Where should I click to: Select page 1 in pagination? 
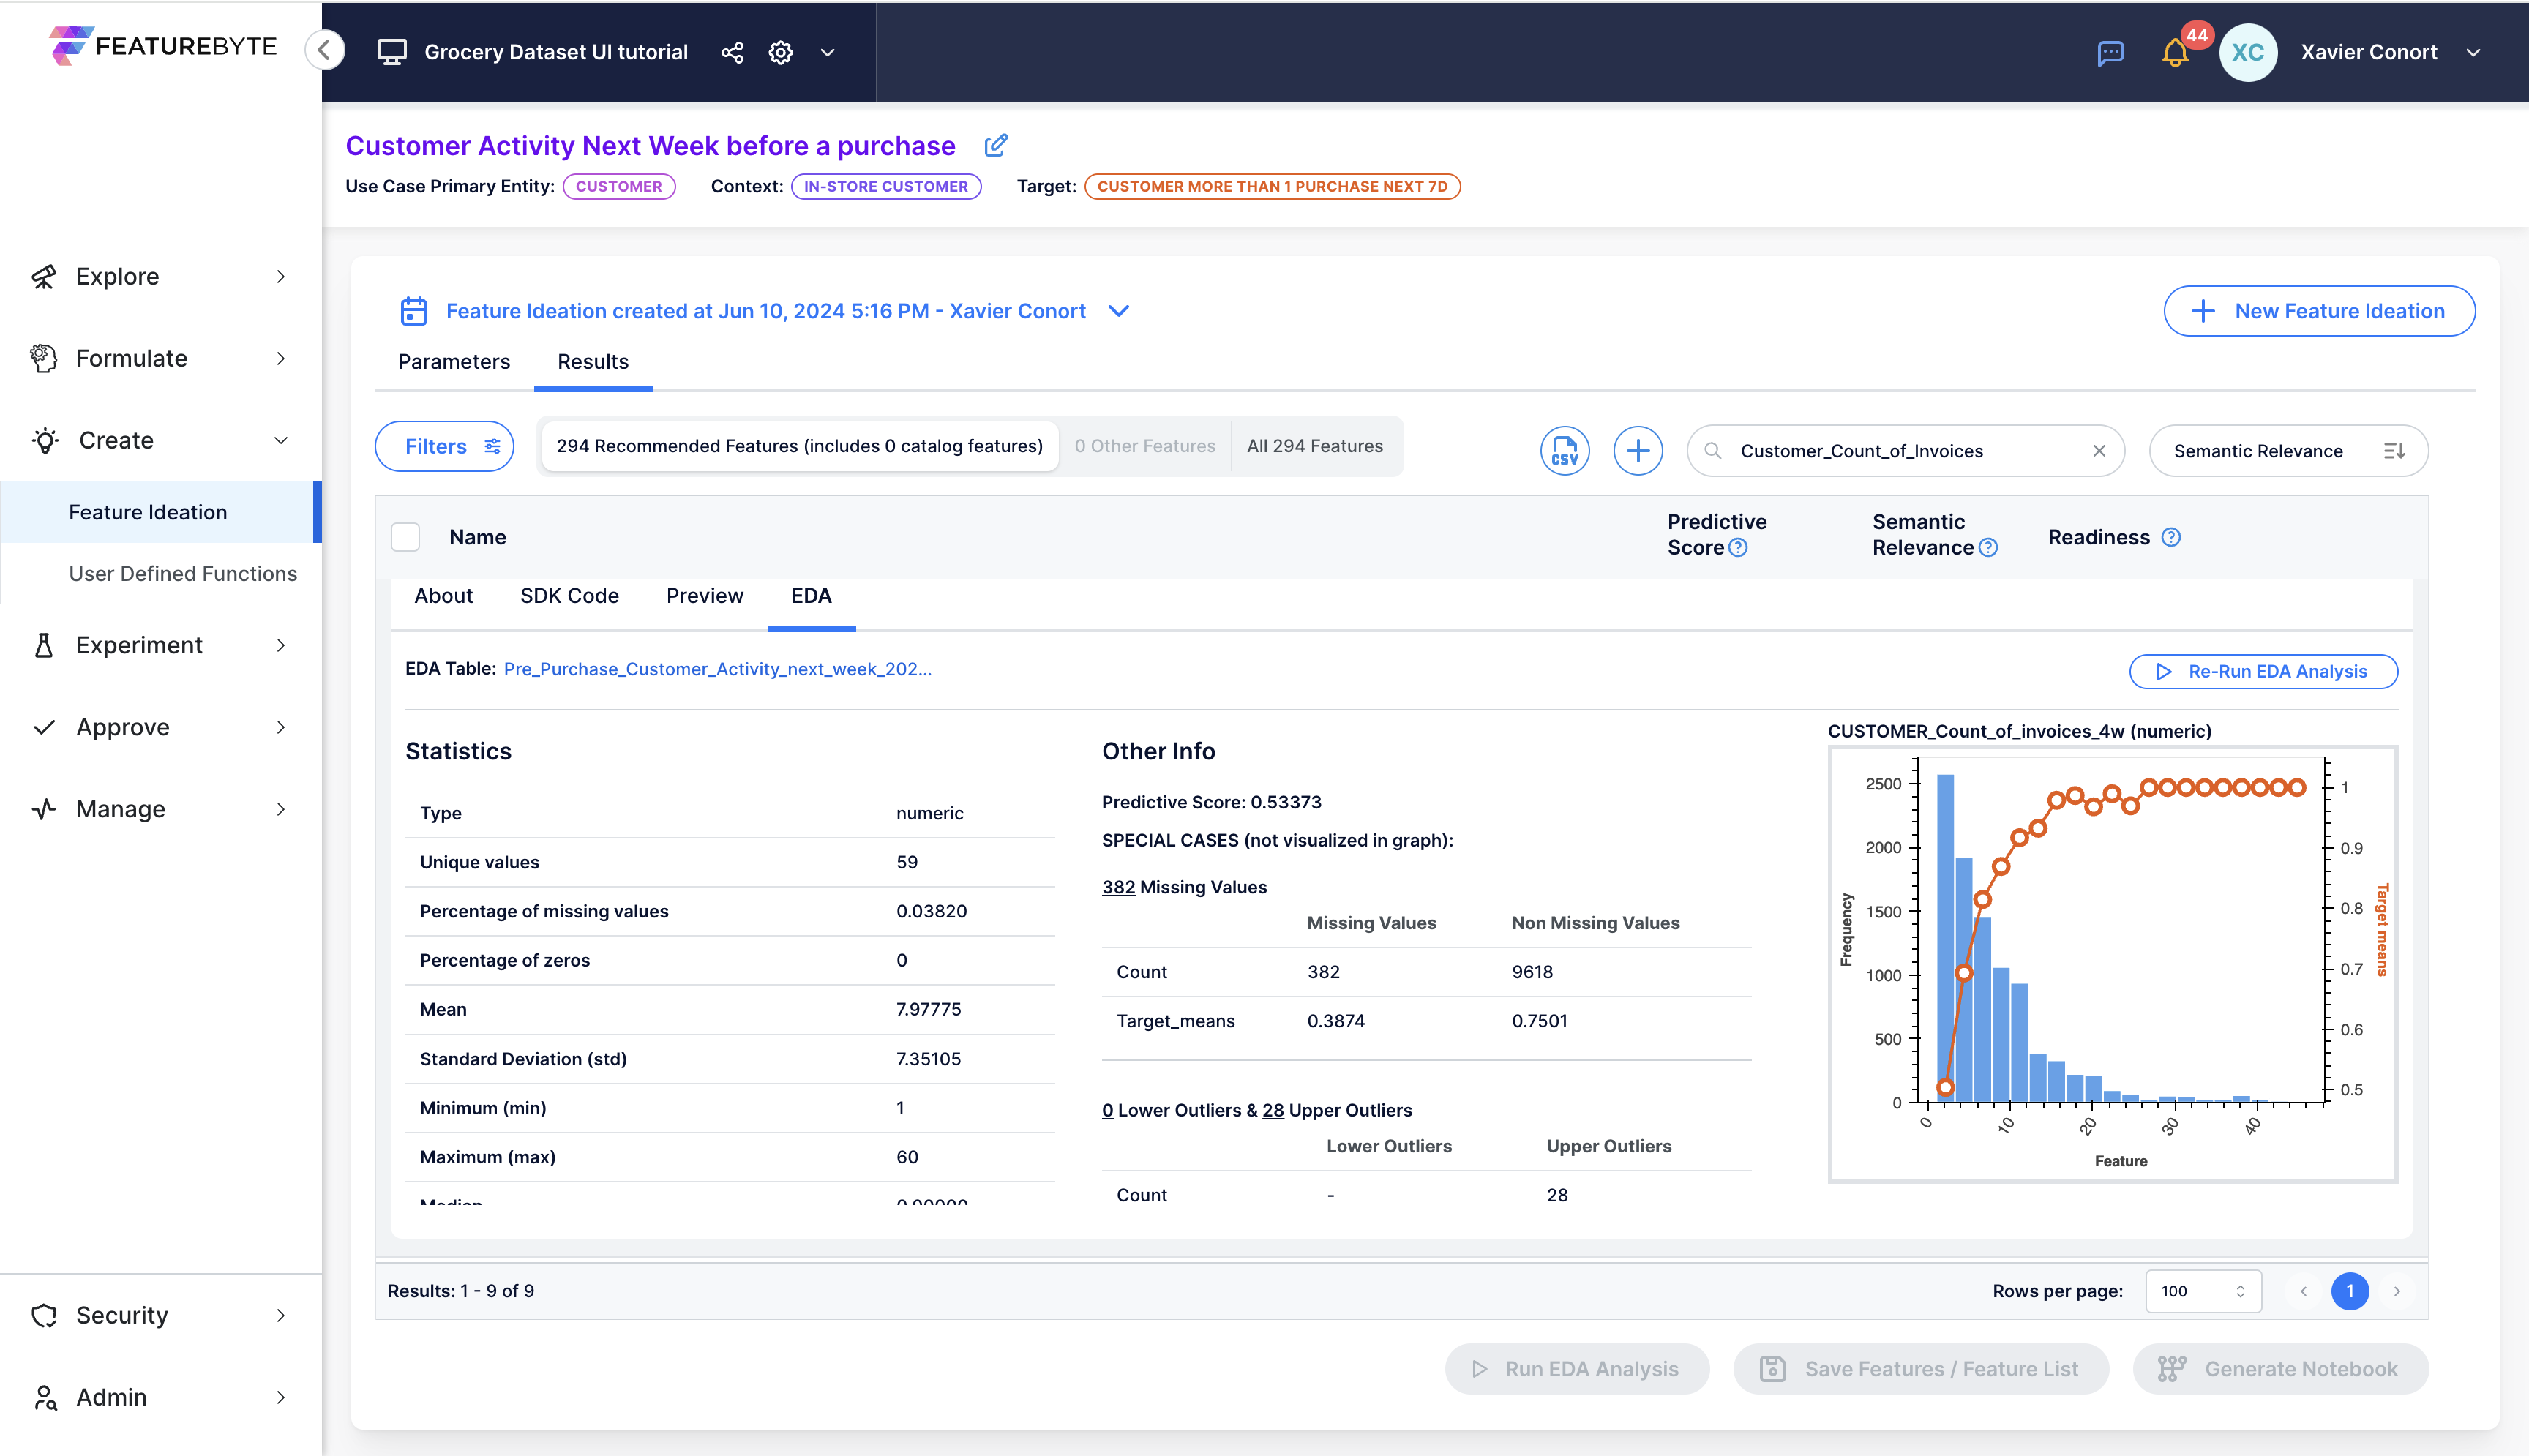click(x=2350, y=1291)
